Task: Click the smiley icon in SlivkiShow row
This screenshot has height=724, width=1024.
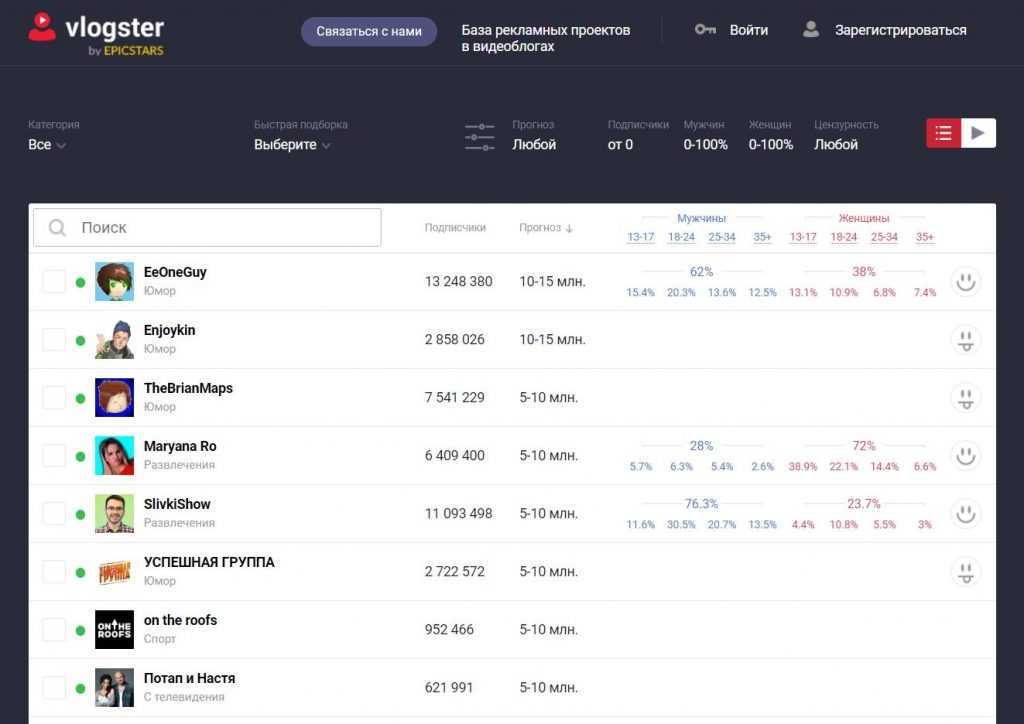Action: [x=965, y=514]
